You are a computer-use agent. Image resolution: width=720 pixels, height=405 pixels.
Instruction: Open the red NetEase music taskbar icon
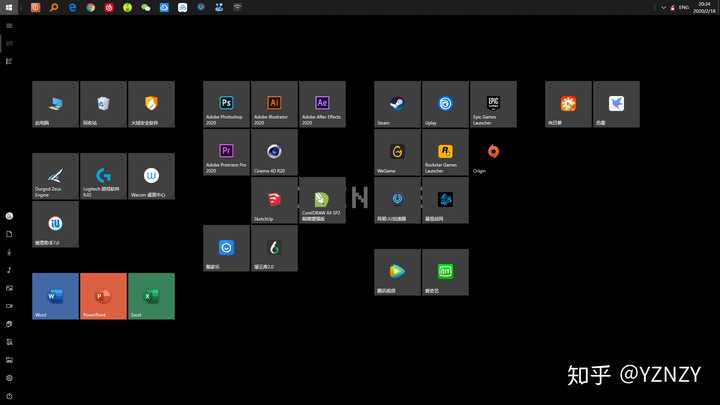[109, 7]
